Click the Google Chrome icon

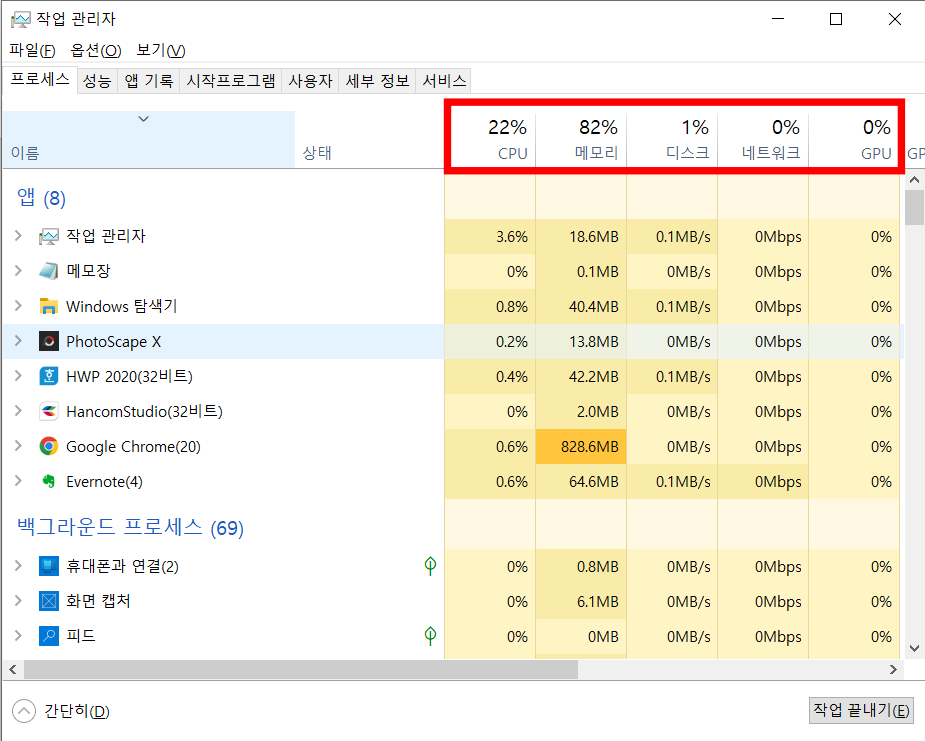pyautogui.click(x=48, y=446)
